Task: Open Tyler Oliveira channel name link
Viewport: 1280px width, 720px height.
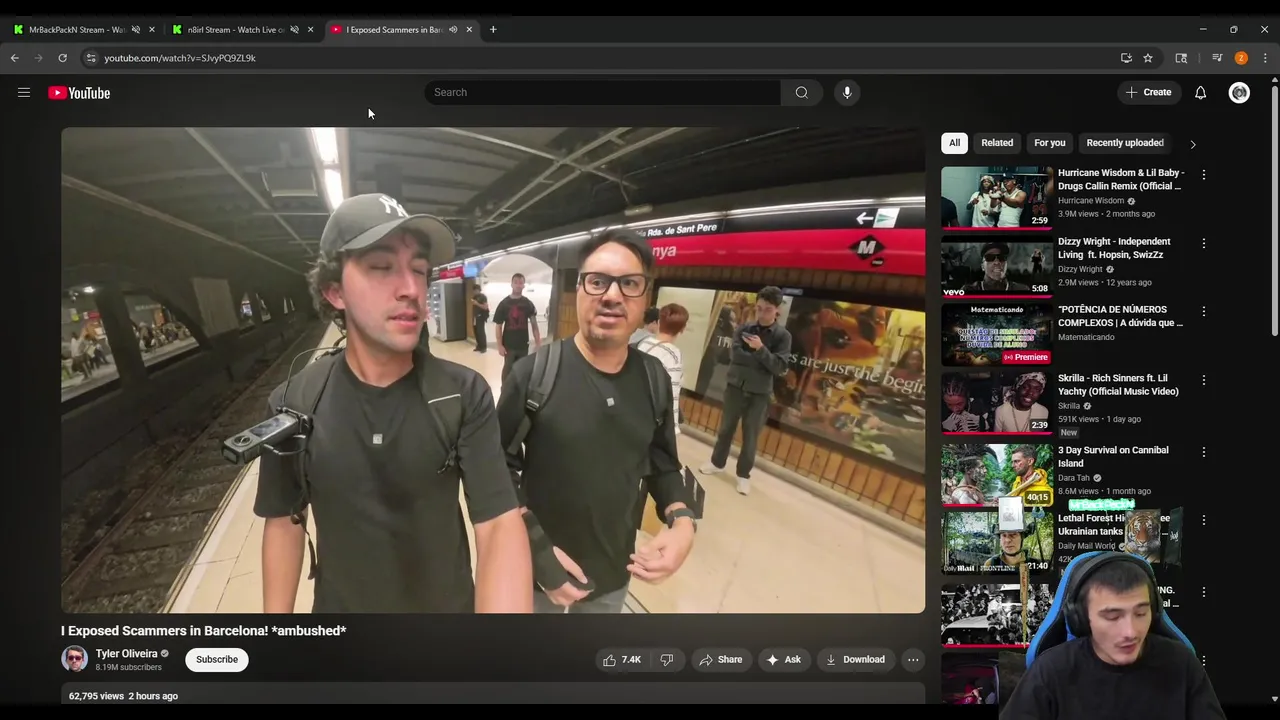Action: click(126, 654)
